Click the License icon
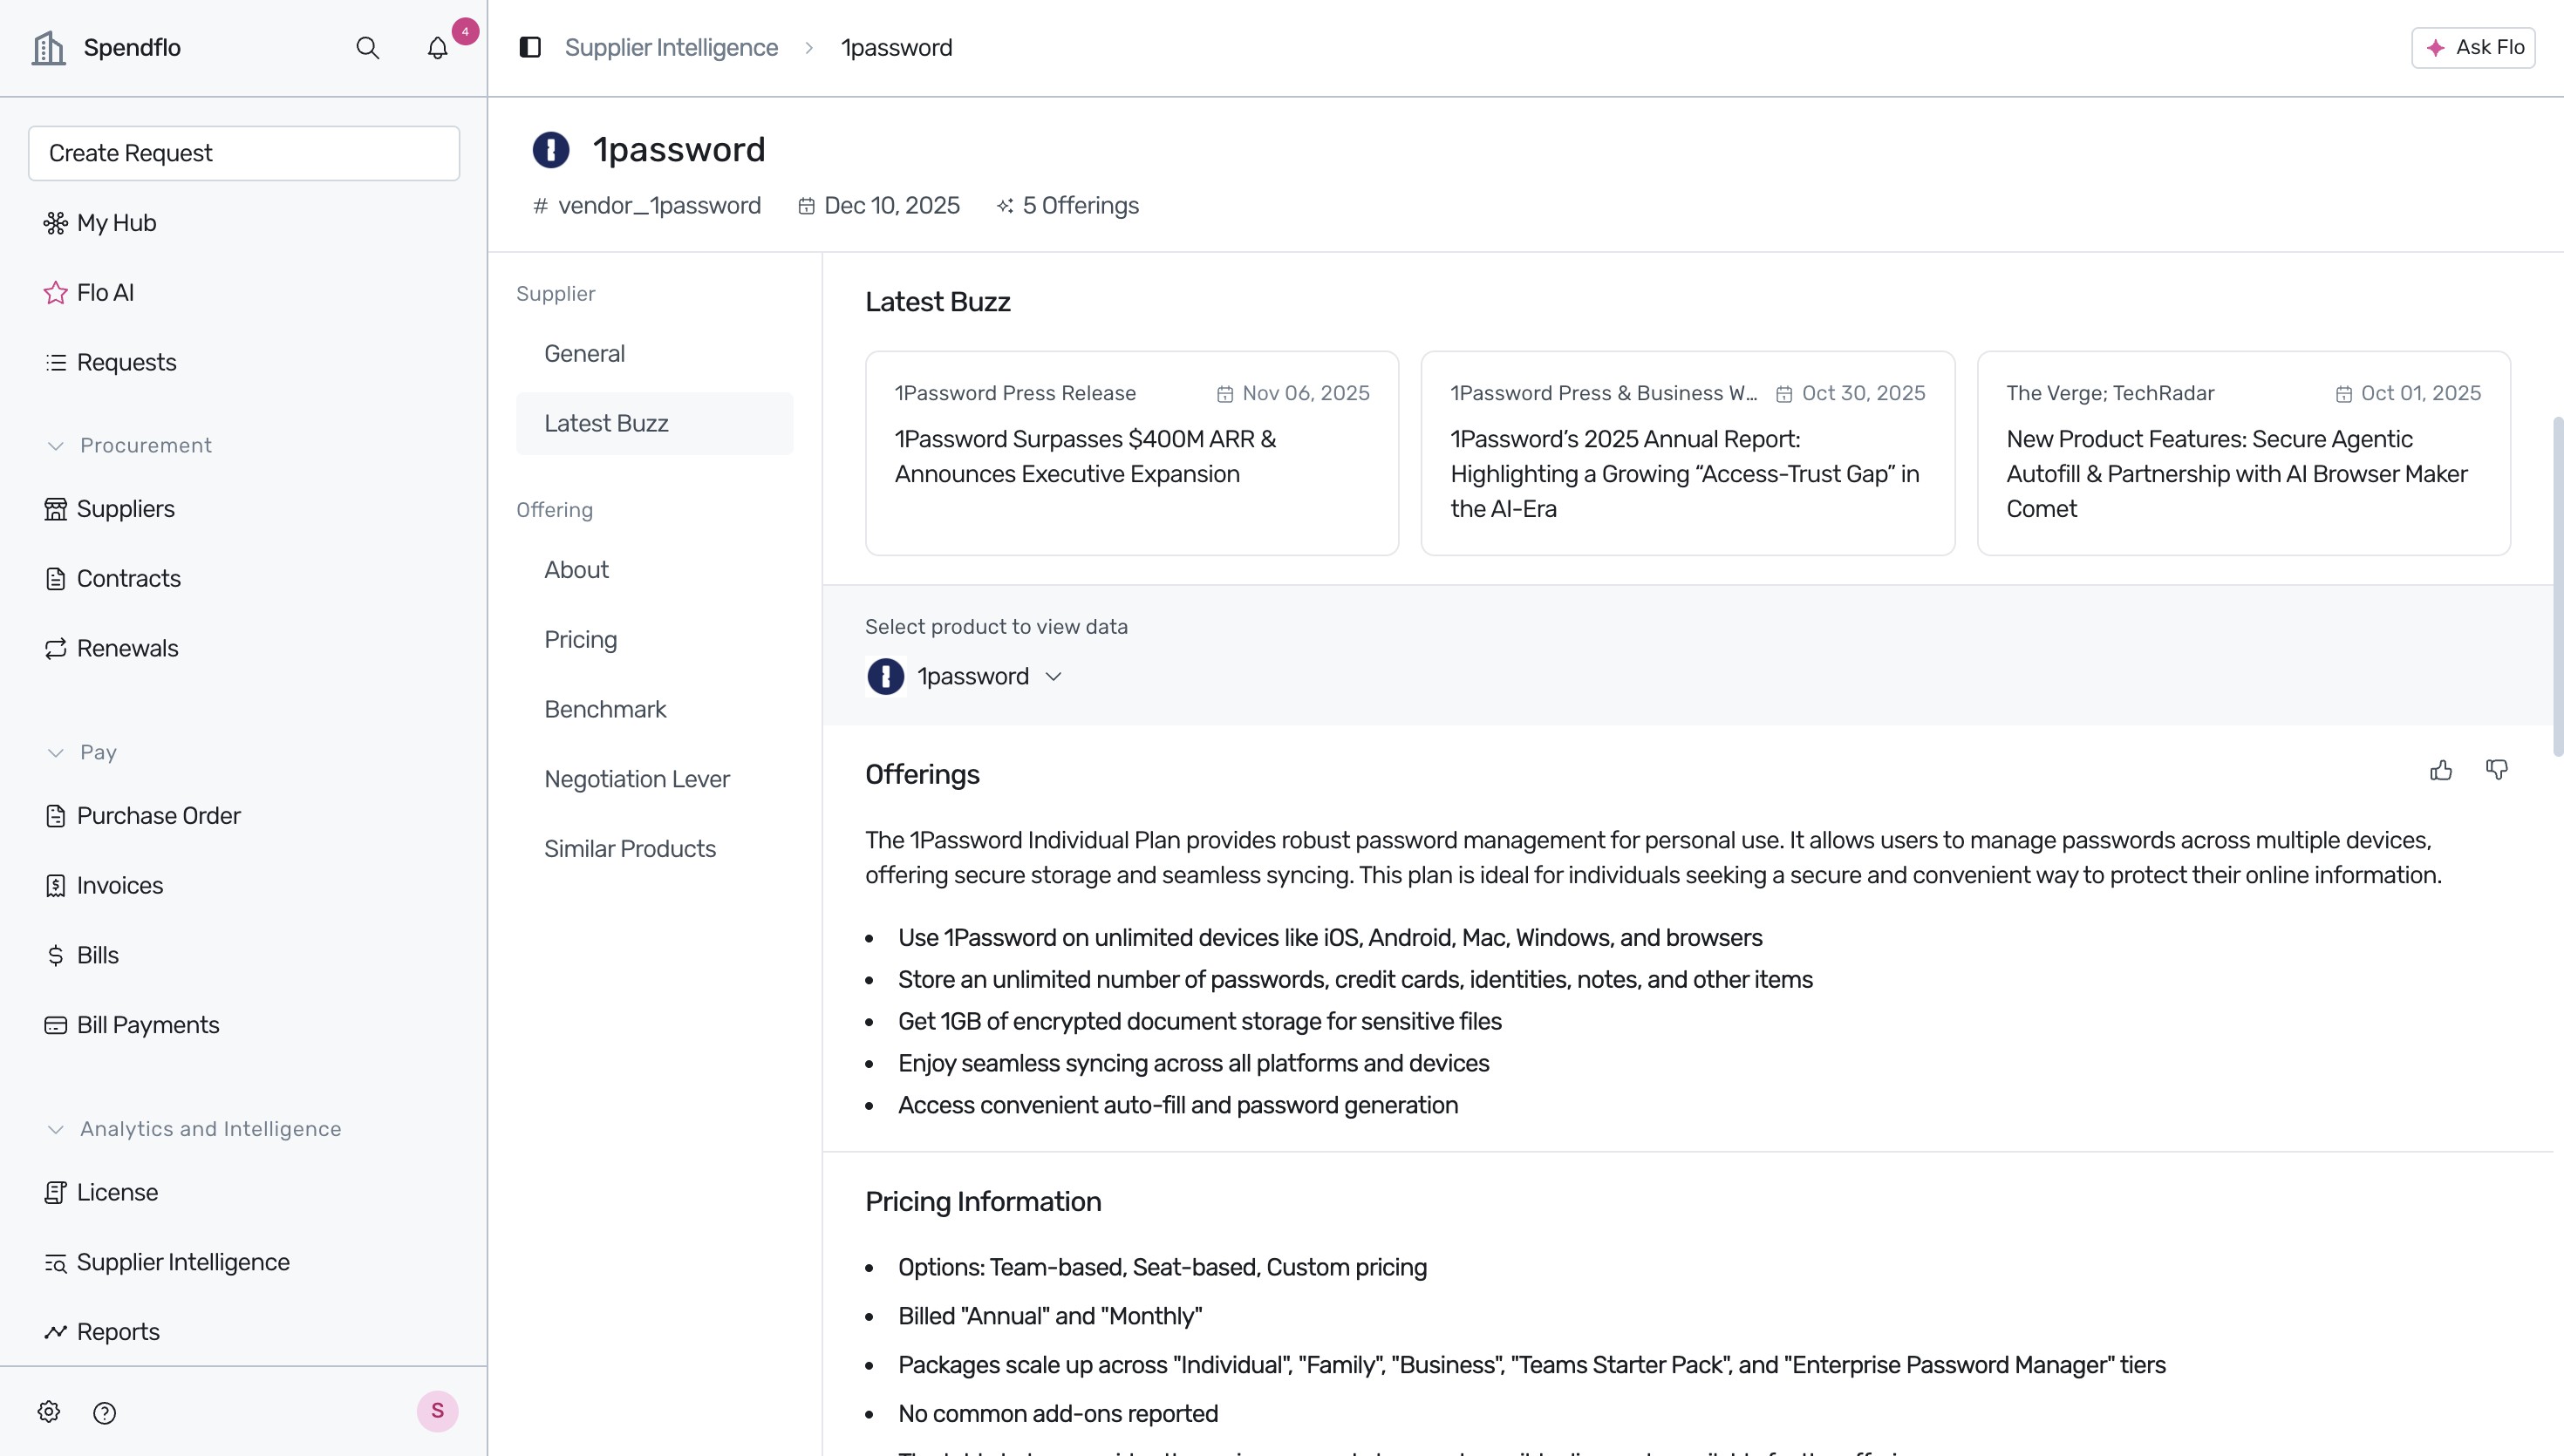Viewport: 2564px width, 1456px height. [x=55, y=1192]
